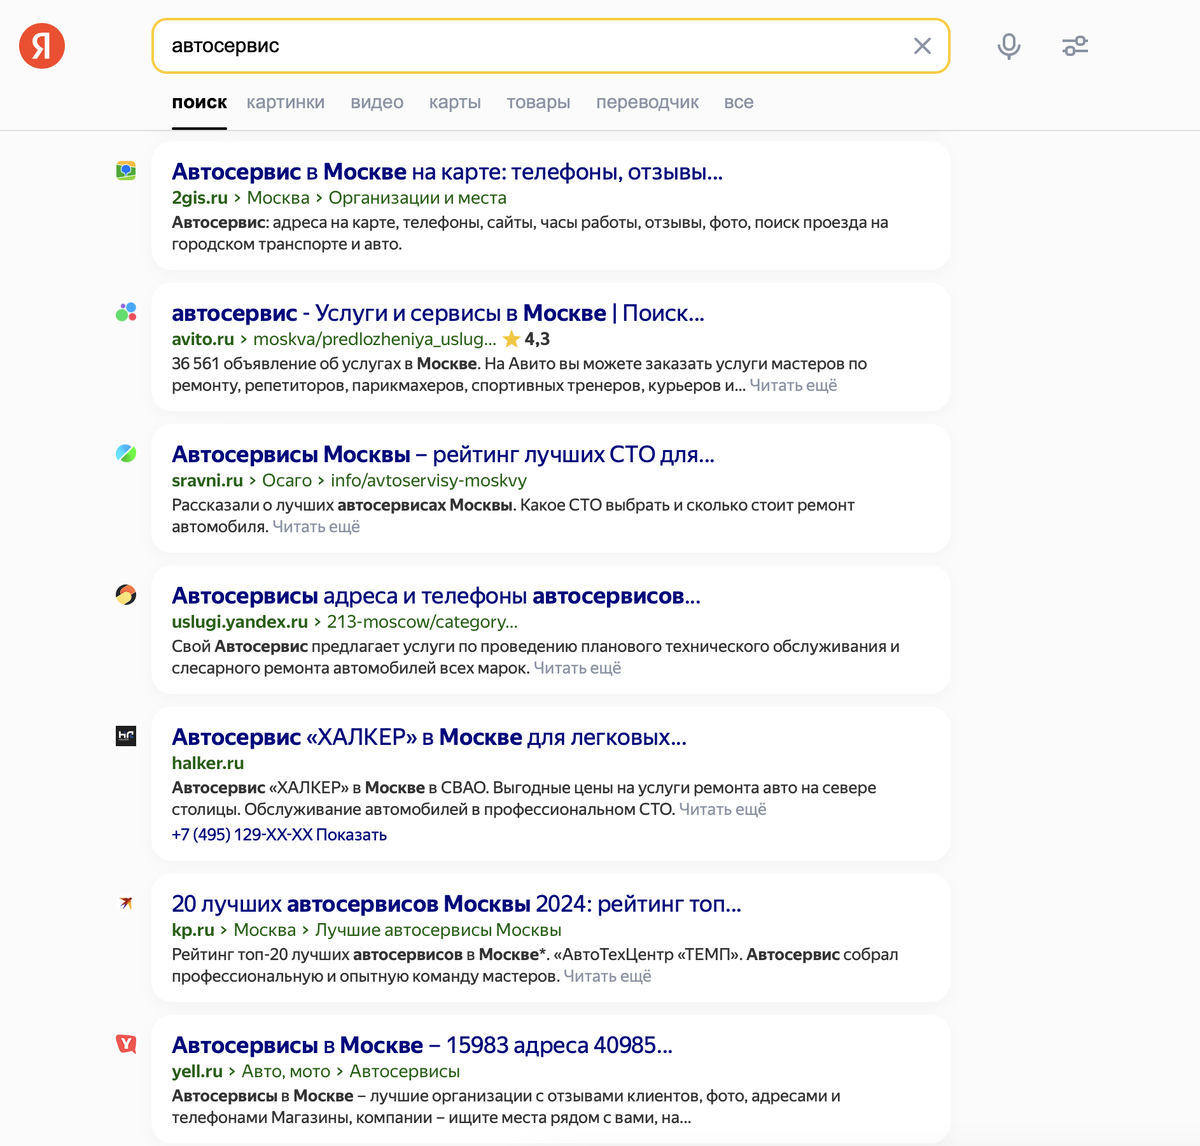Open Автосервисы Москвы рейтинг лучших СТО
The width and height of the screenshot is (1200, 1146).
point(443,454)
